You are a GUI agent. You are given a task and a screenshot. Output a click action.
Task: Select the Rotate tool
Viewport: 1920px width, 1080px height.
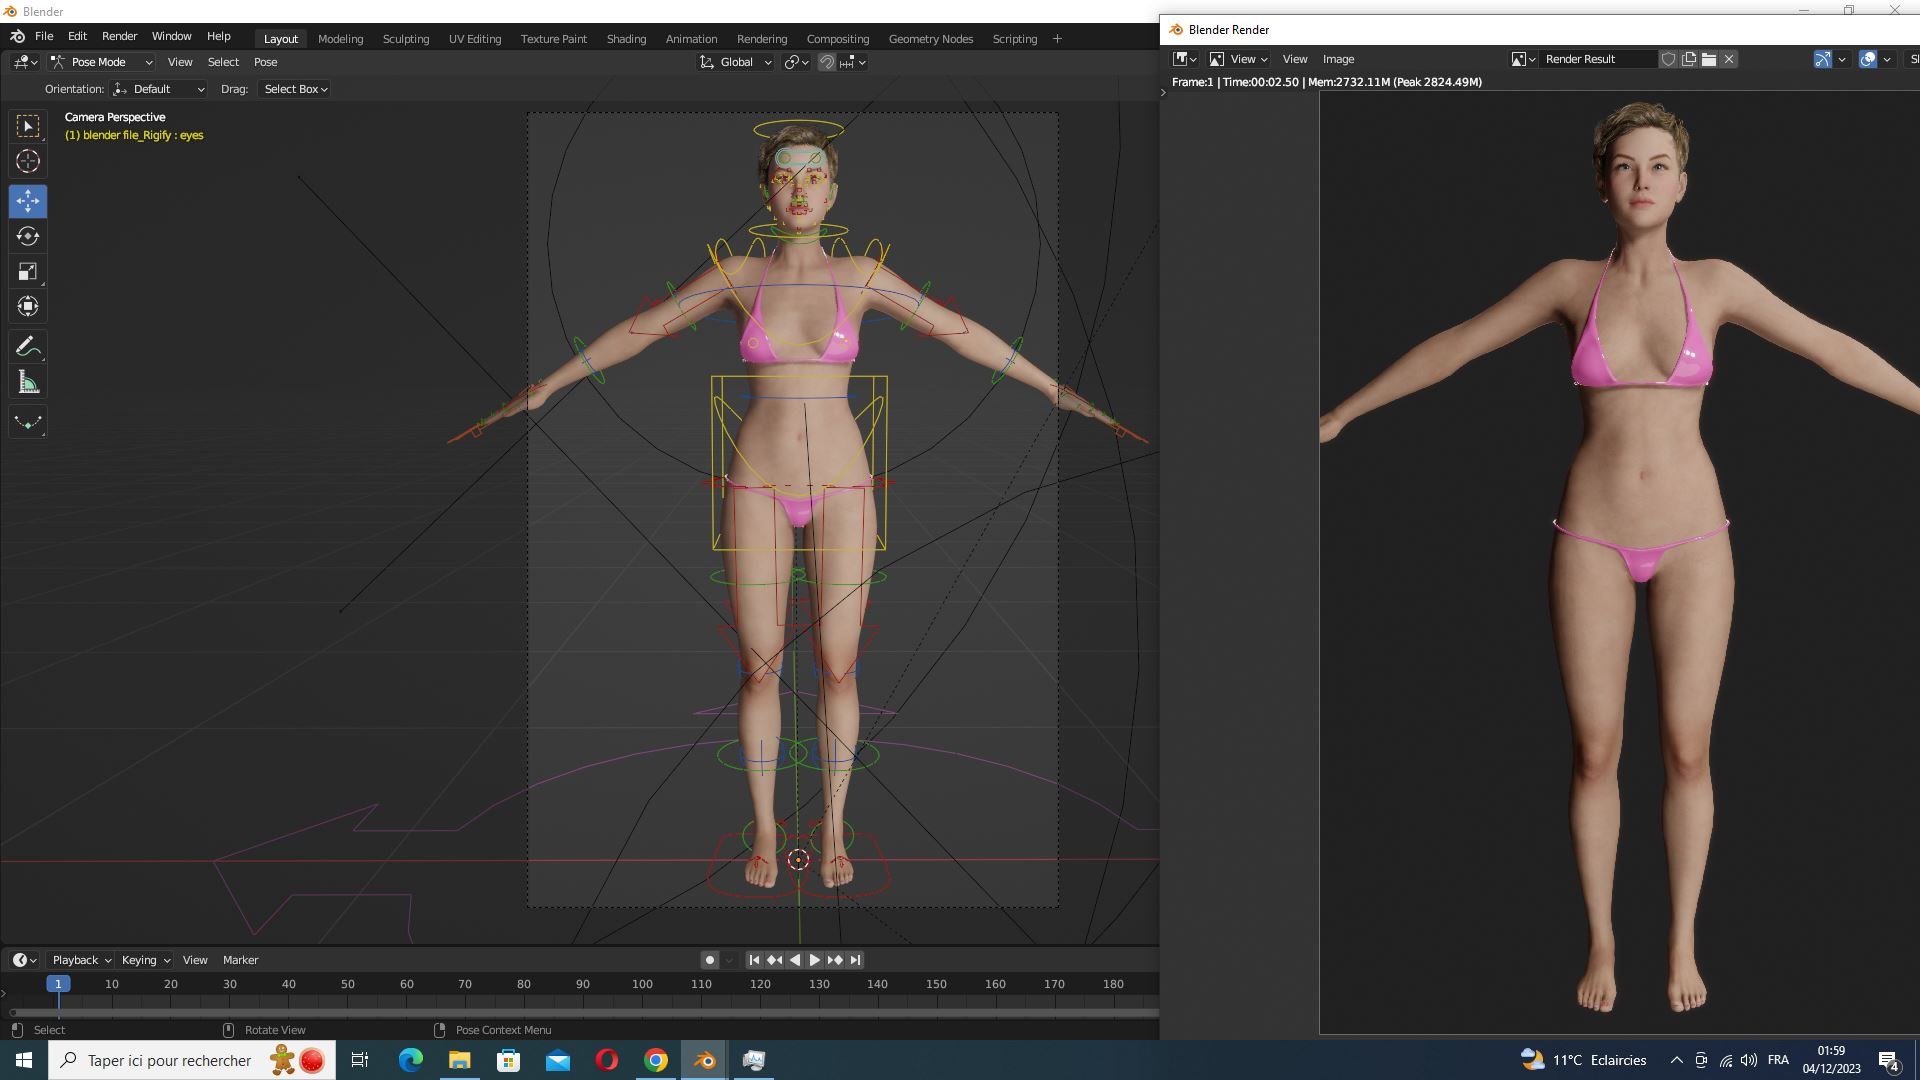pos(28,236)
